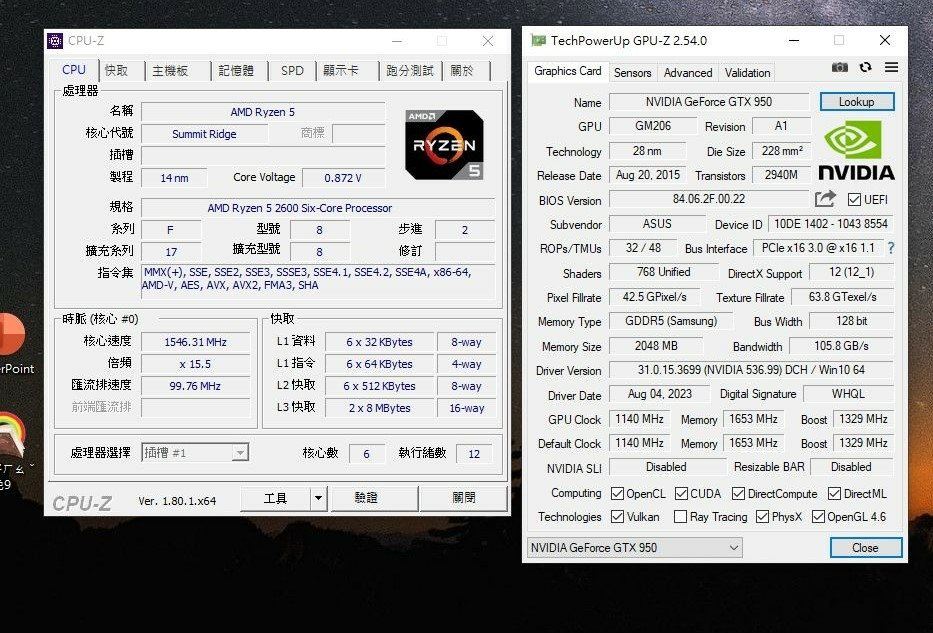Click the BIOS Version field 84.06.2F.00.22

pyautogui.click(x=709, y=199)
